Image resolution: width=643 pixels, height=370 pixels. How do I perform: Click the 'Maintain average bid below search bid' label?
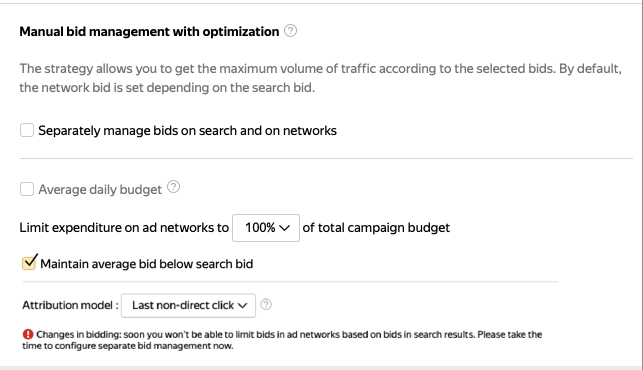click(x=146, y=264)
